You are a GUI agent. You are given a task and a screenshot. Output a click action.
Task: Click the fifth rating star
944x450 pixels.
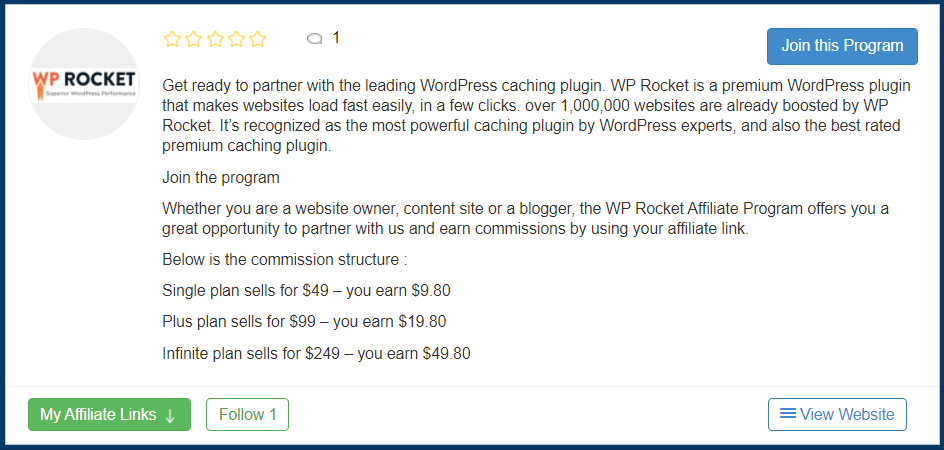pyautogui.click(x=258, y=39)
